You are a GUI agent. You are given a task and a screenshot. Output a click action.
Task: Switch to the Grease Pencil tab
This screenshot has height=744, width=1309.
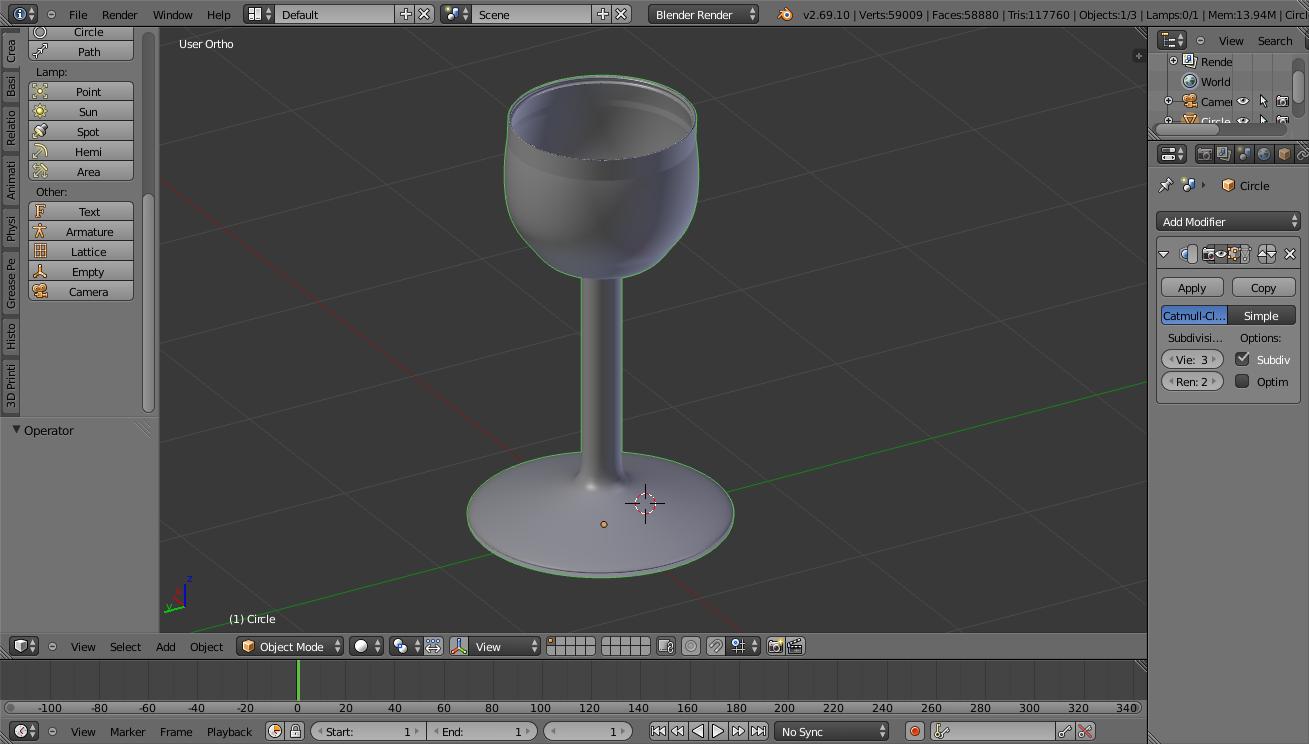pyautogui.click(x=11, y=283)
